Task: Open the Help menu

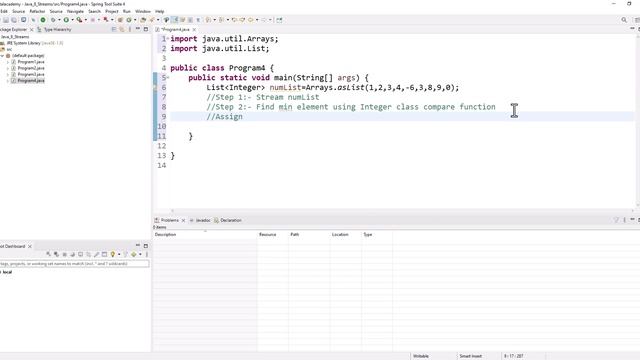Action: [160, 11]
